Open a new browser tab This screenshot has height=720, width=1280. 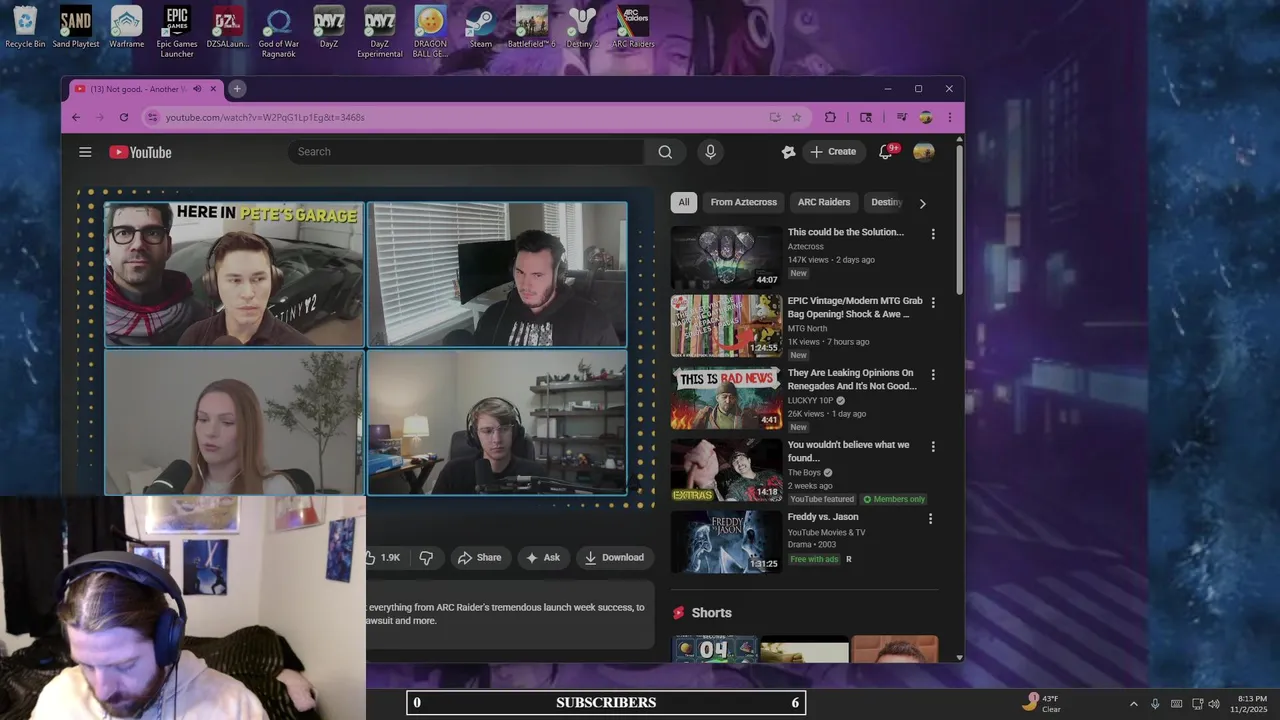(x=237, y=89)
